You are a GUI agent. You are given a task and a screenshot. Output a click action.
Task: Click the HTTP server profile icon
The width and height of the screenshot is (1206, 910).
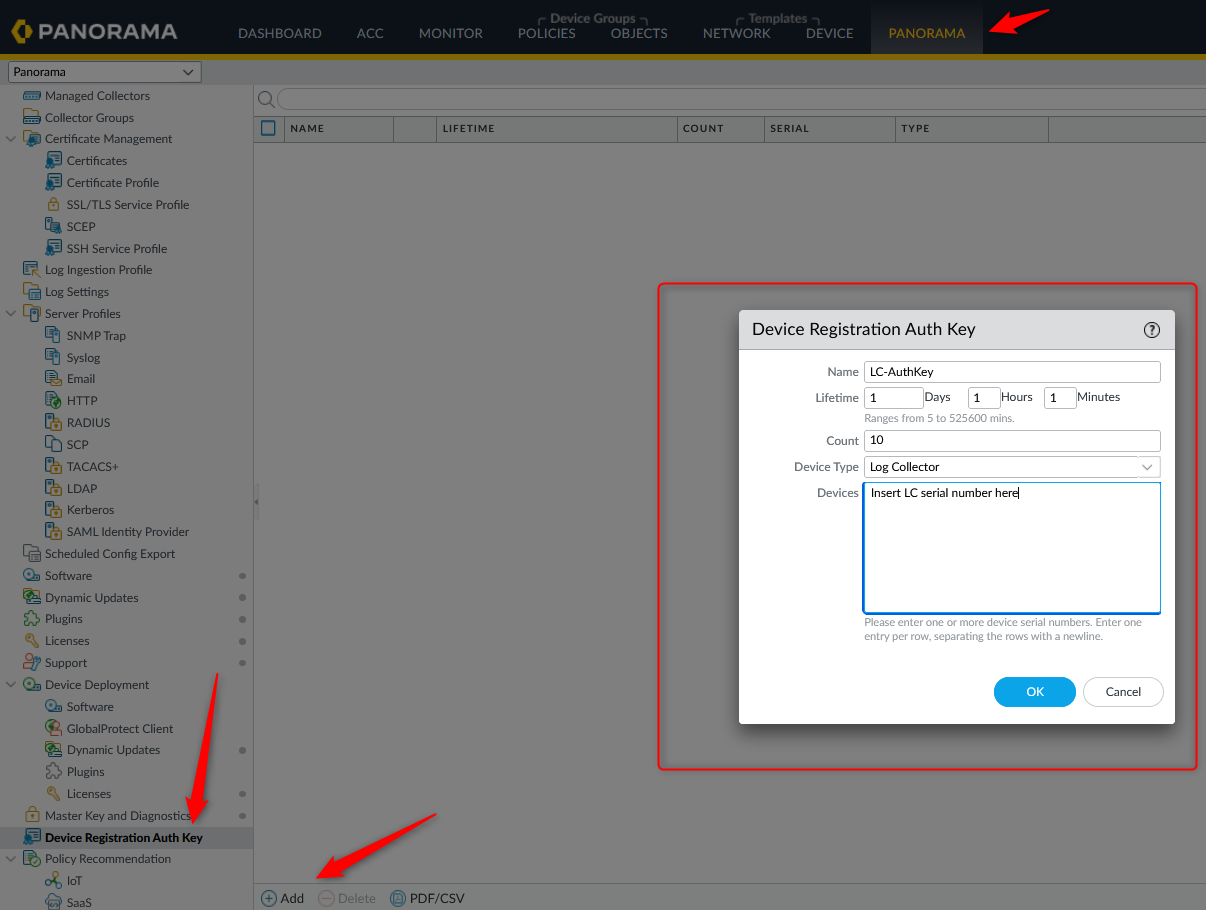pyautogui.click(x=54, y=401)
